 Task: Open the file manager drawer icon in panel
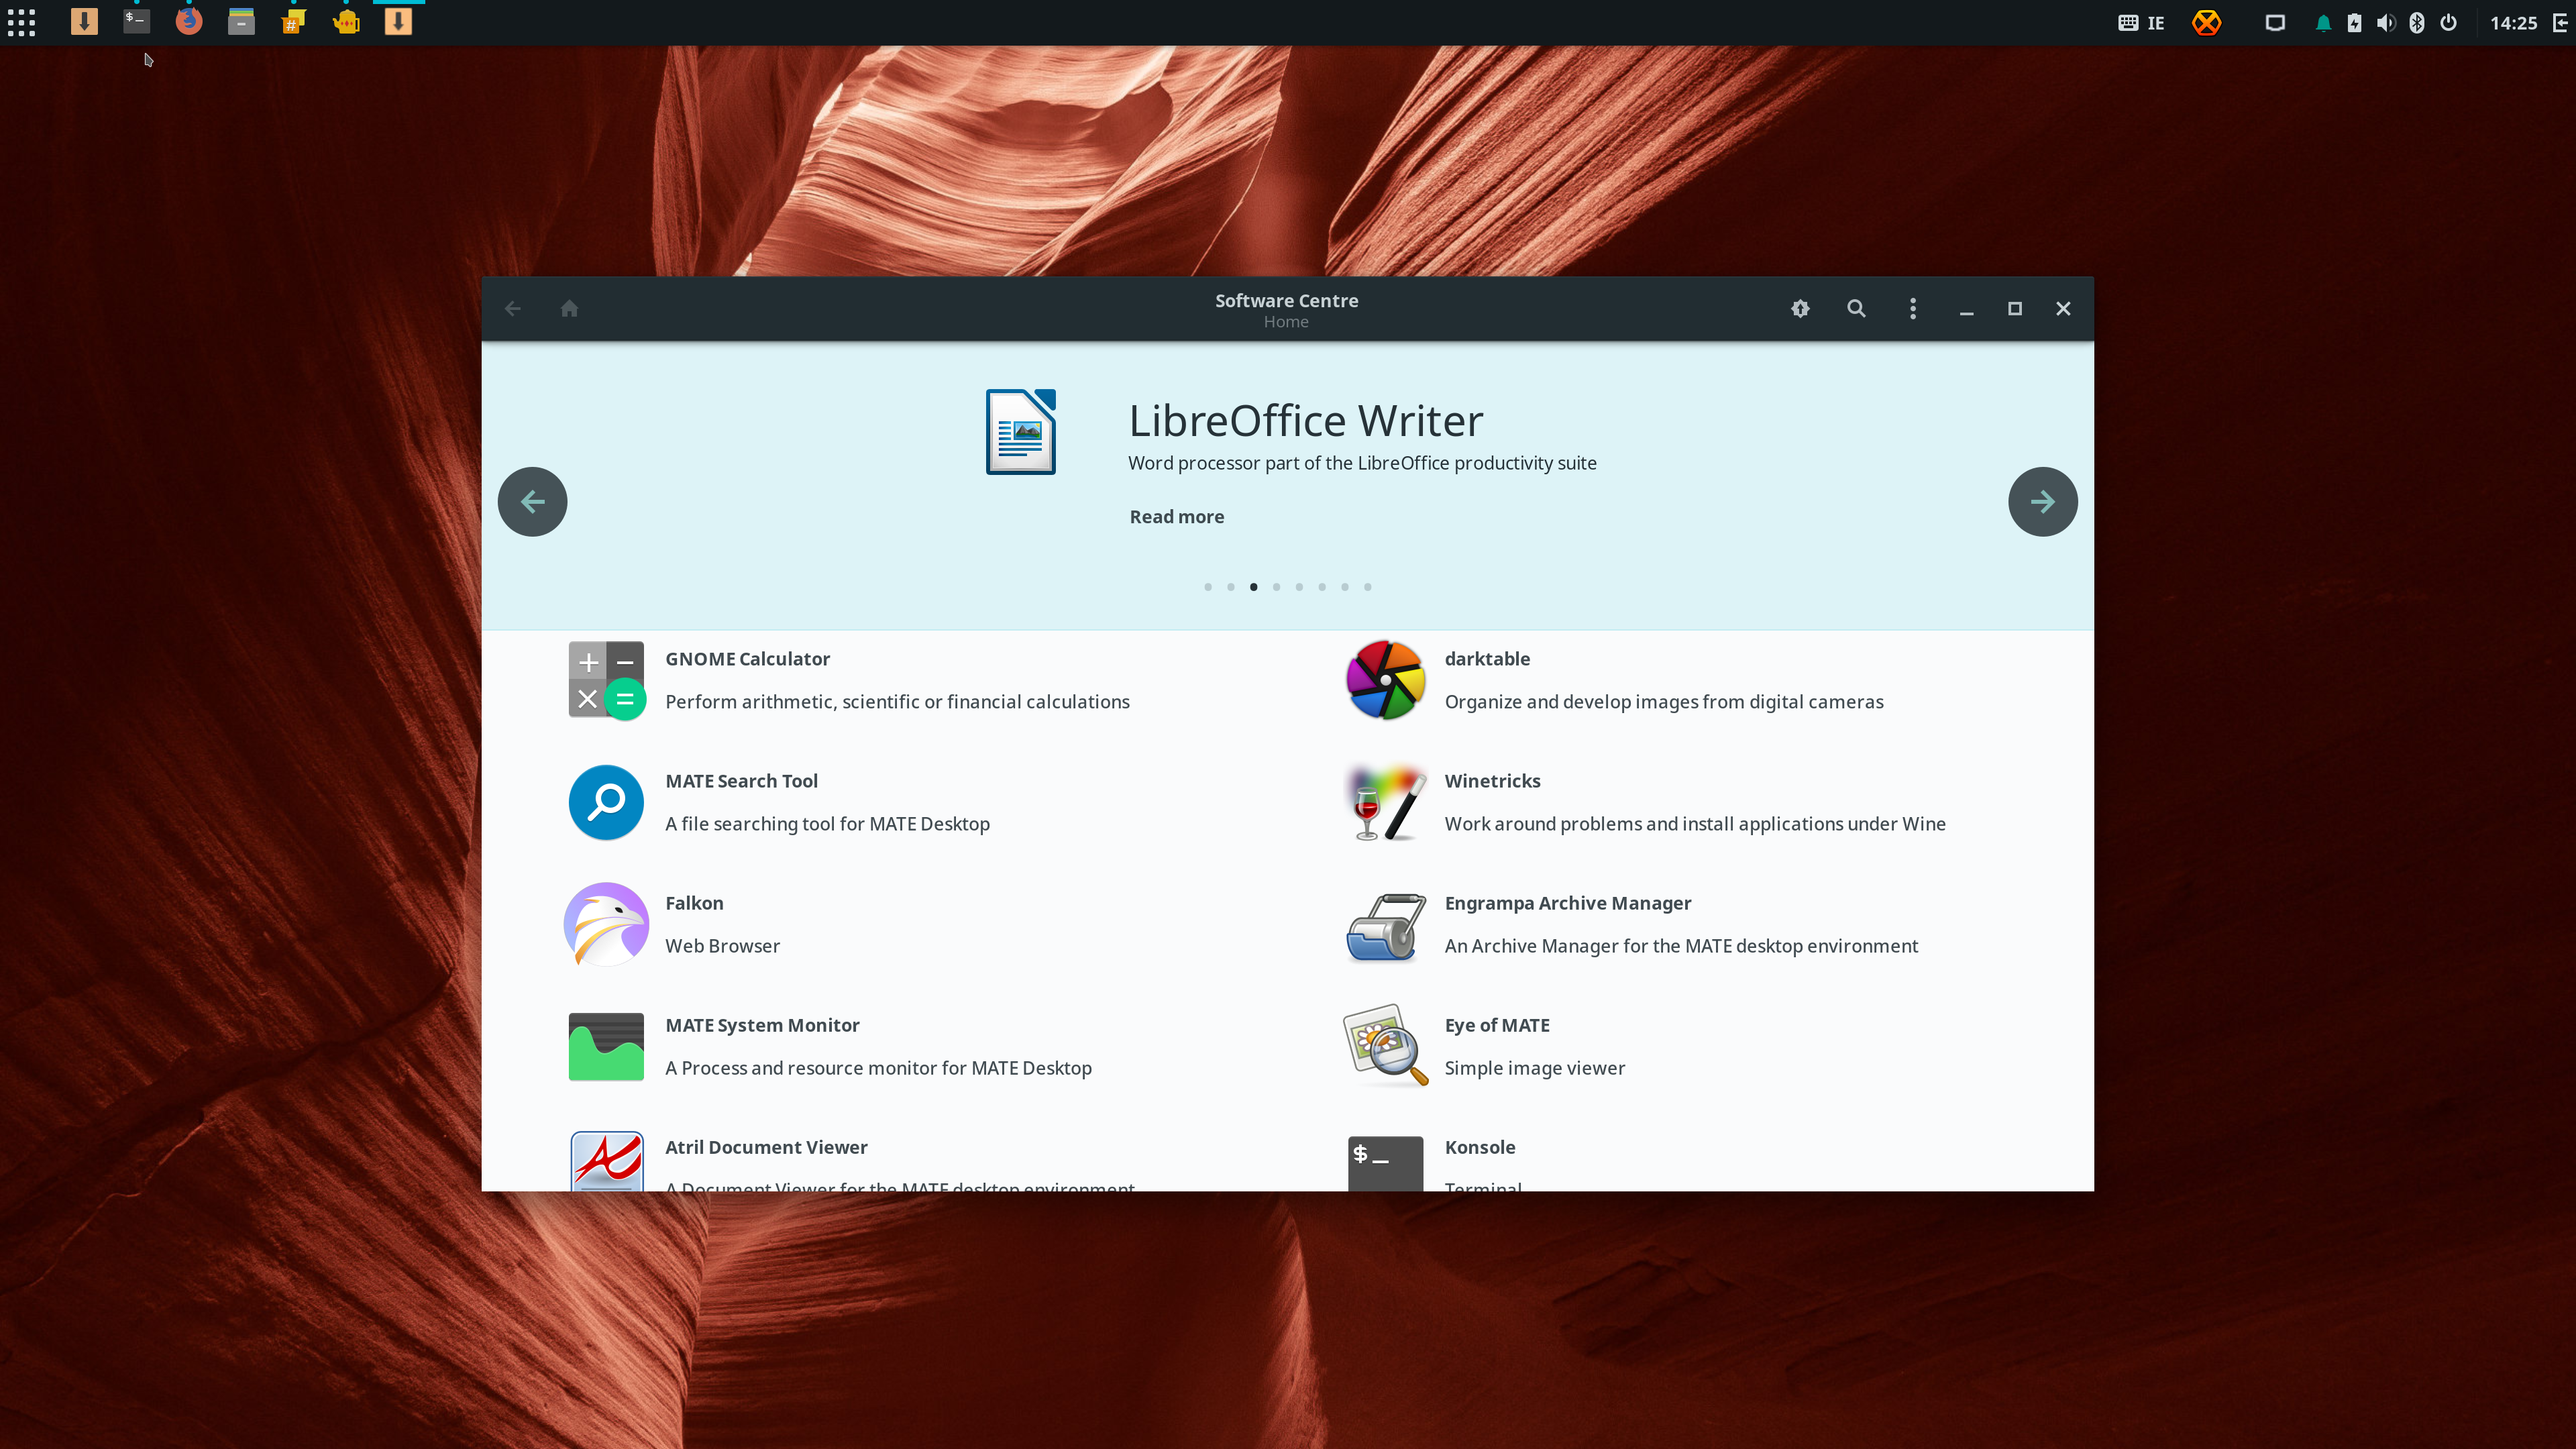pyautogui.click(x=241, y=21)
